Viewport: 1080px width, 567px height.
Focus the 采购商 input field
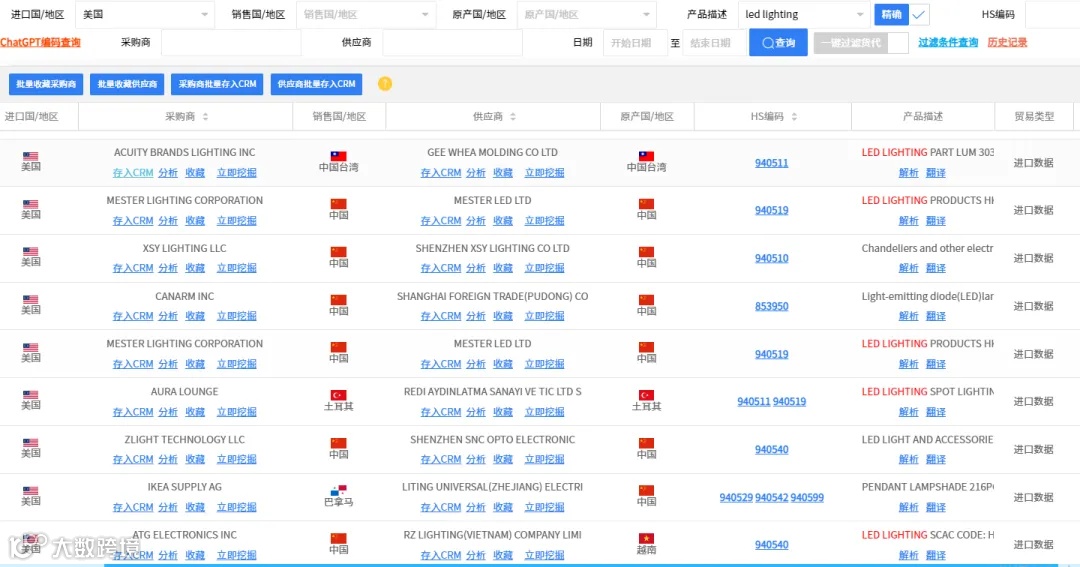231,43
